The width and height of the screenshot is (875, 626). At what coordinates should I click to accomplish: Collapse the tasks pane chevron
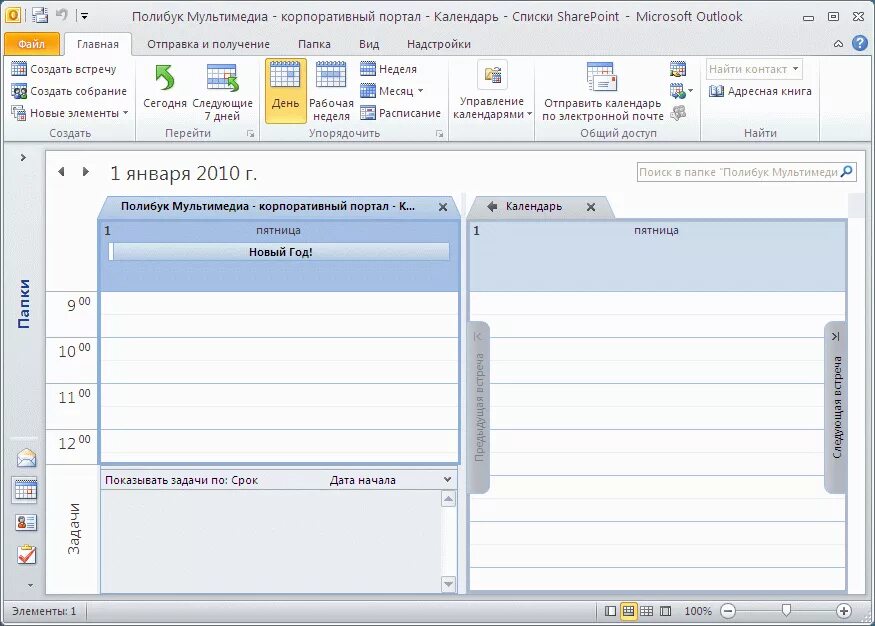448,480
